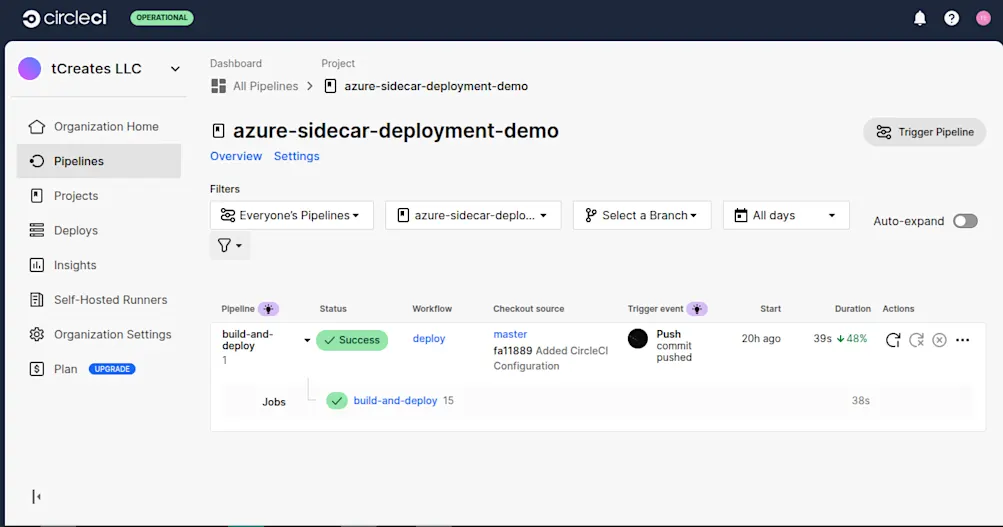Click the Rerun workflow icon
The width and height of the screenshot is (1003, 527).
893,340
